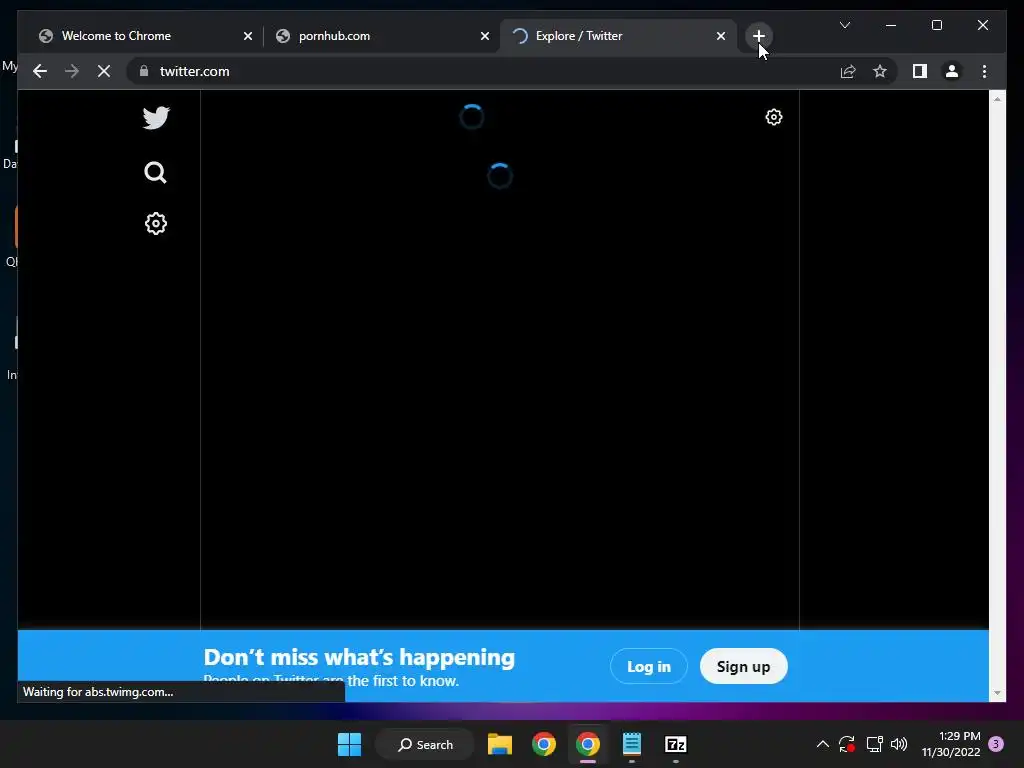Click the lock icon in address bar

(144, 71)
